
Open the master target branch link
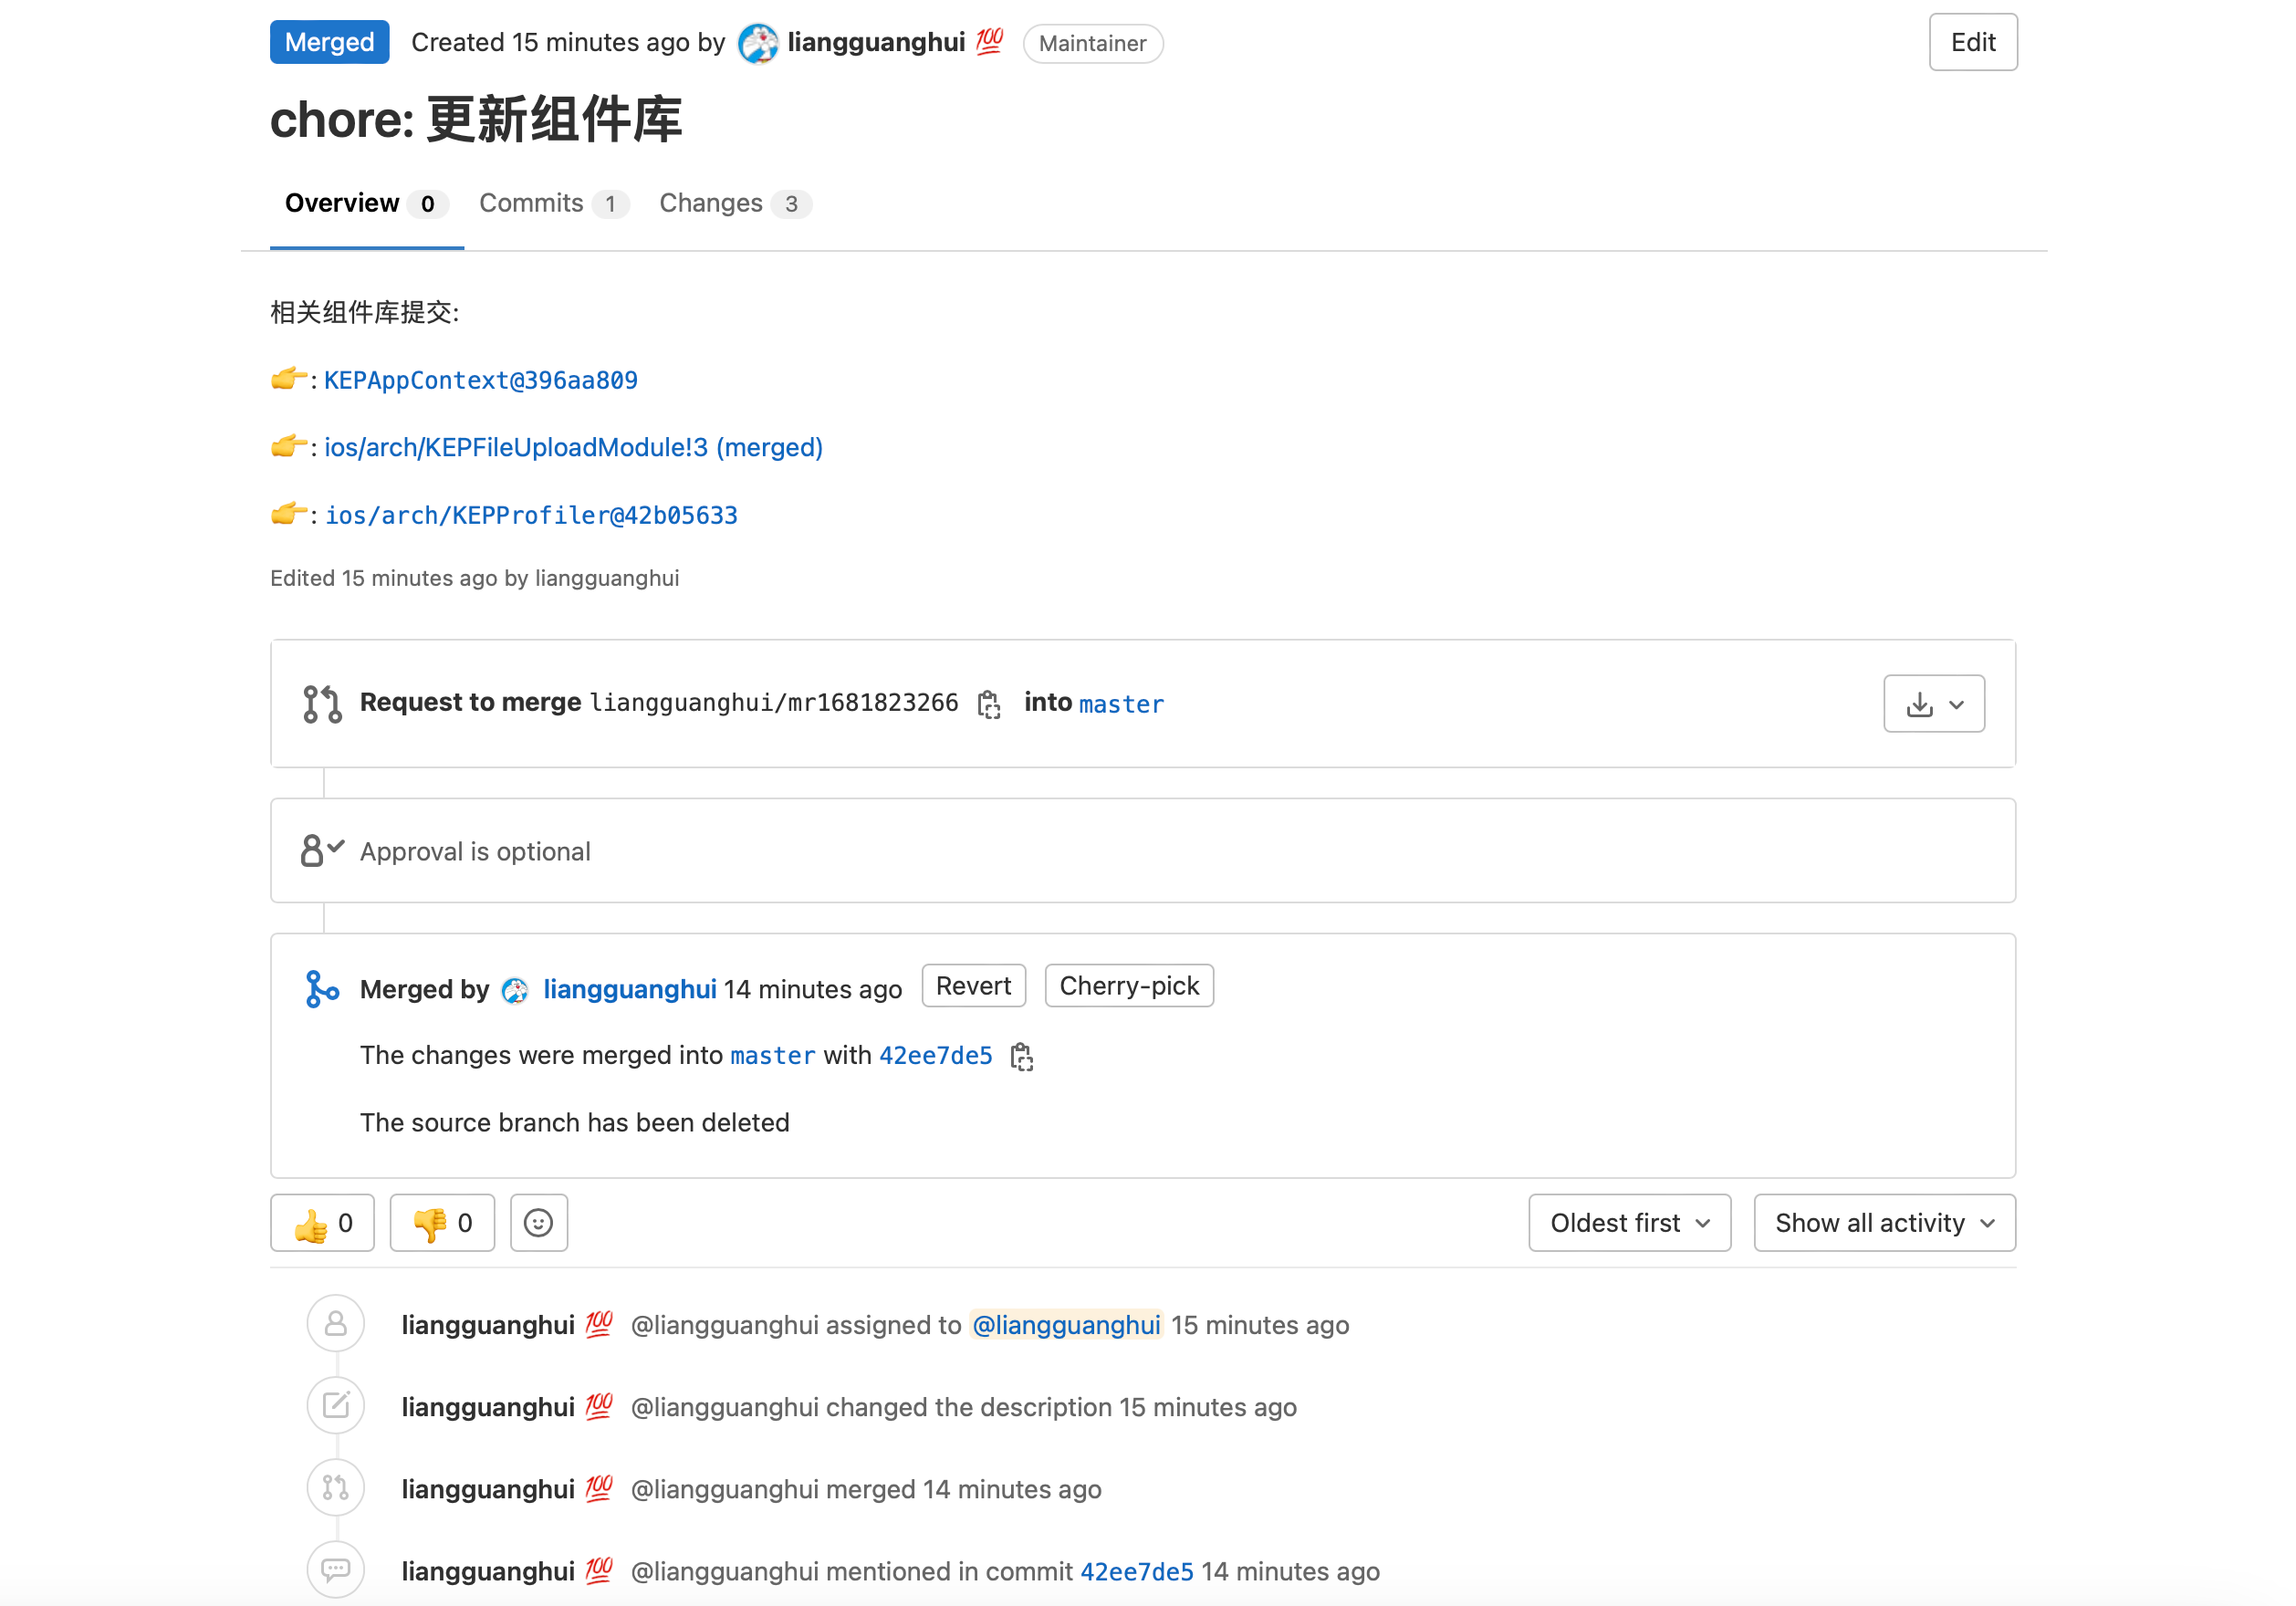[x=1121, y=705]
